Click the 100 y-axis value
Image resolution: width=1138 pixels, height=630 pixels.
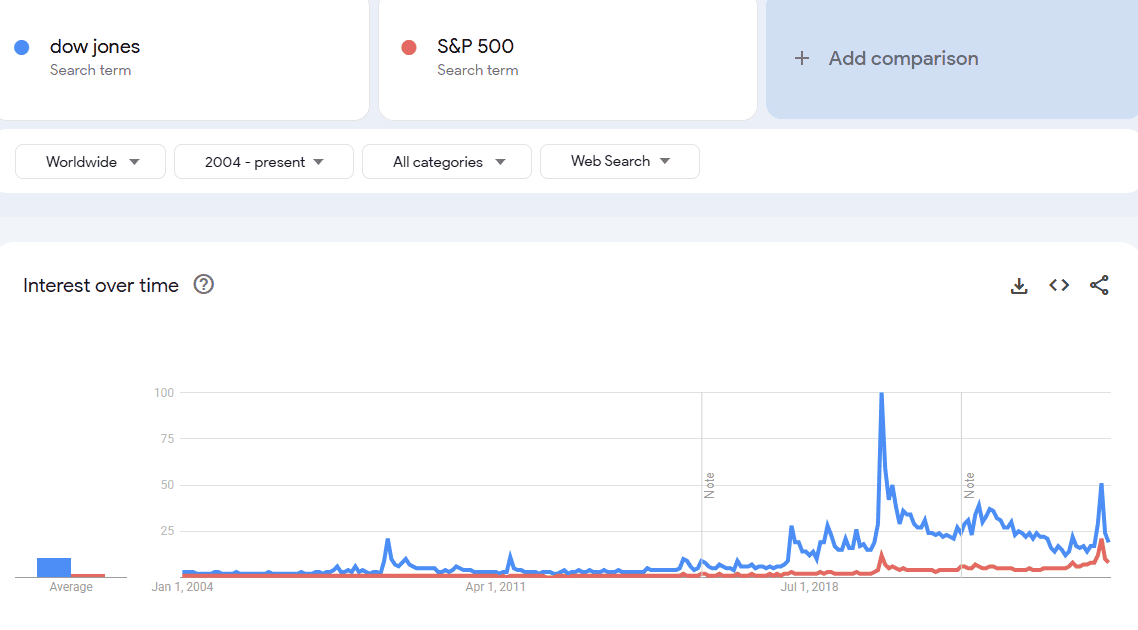pos(164,393)
